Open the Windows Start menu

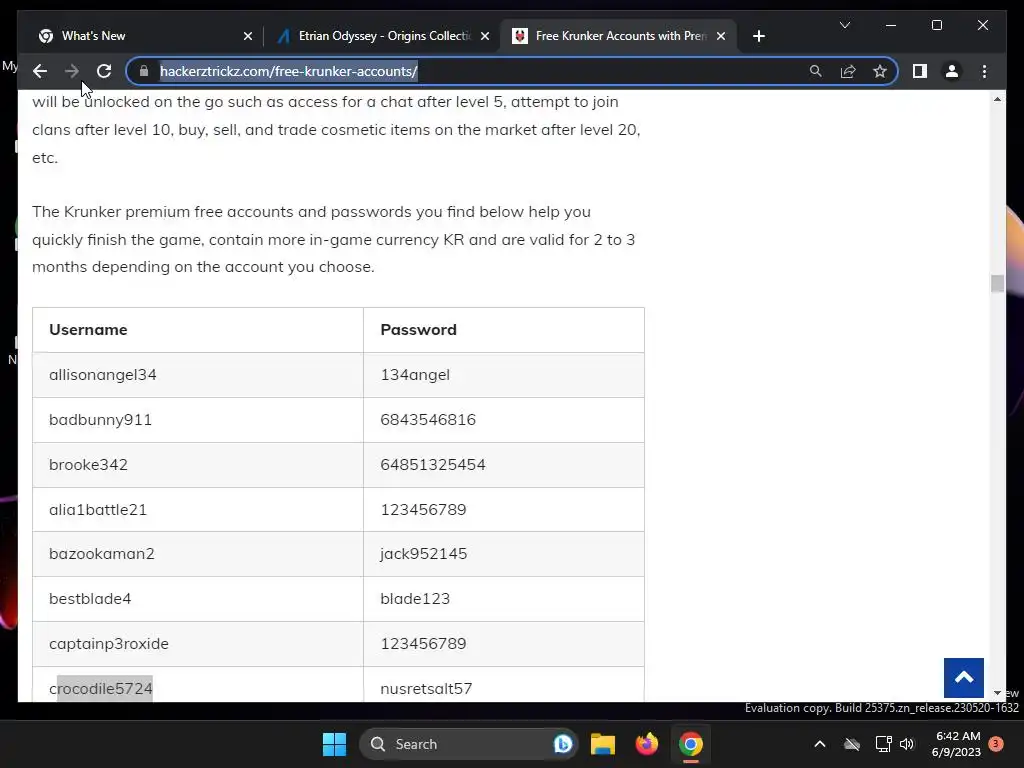coord(334,744)
